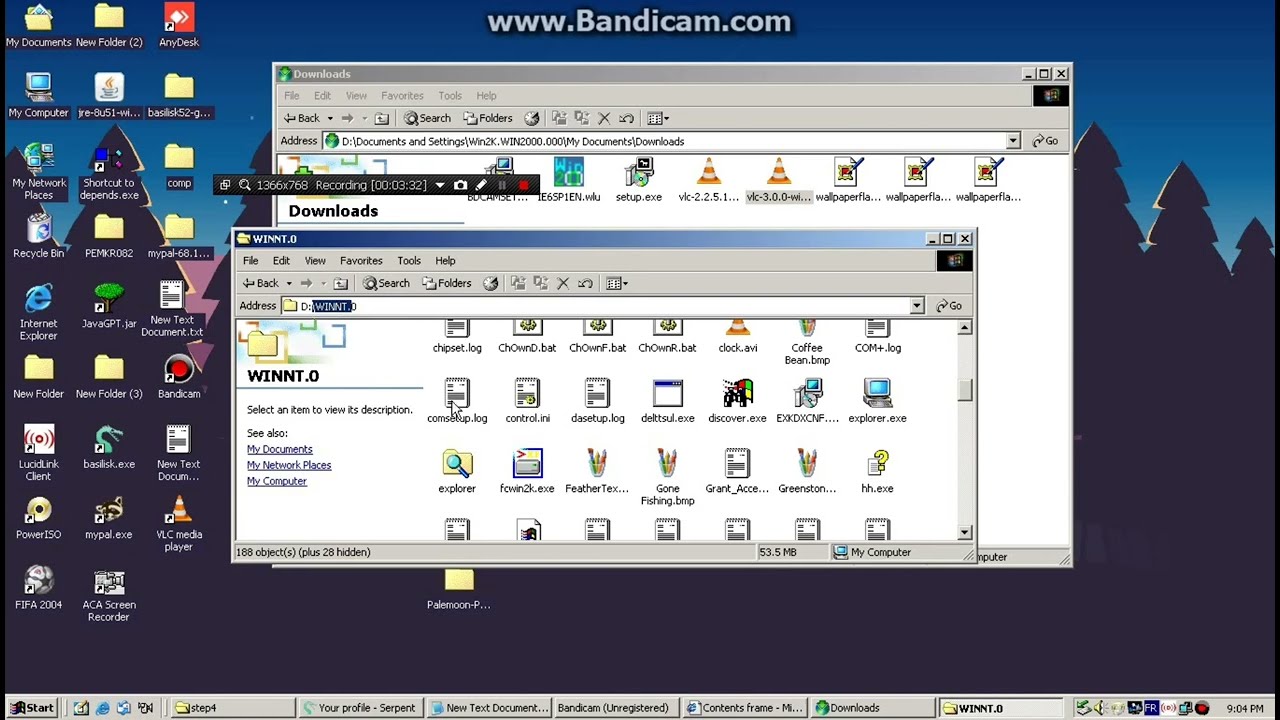This screenshot has height=720, width=1280.
Task: Open the PowerISO desktop shortcut
Action: pos(38,518)
